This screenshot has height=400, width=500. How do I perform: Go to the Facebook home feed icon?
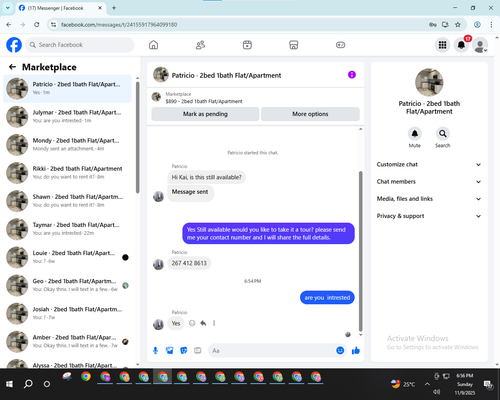point(153,45)
